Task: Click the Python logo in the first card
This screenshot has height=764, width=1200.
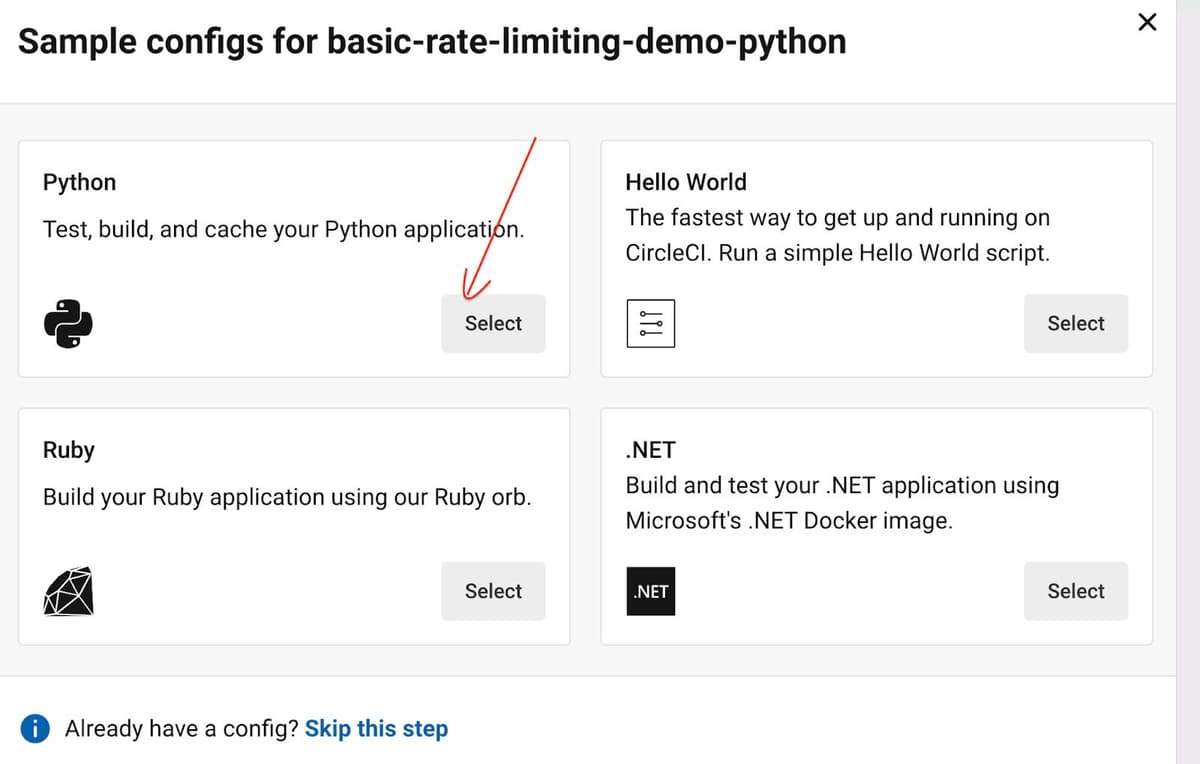Action: tap(68, 322)
